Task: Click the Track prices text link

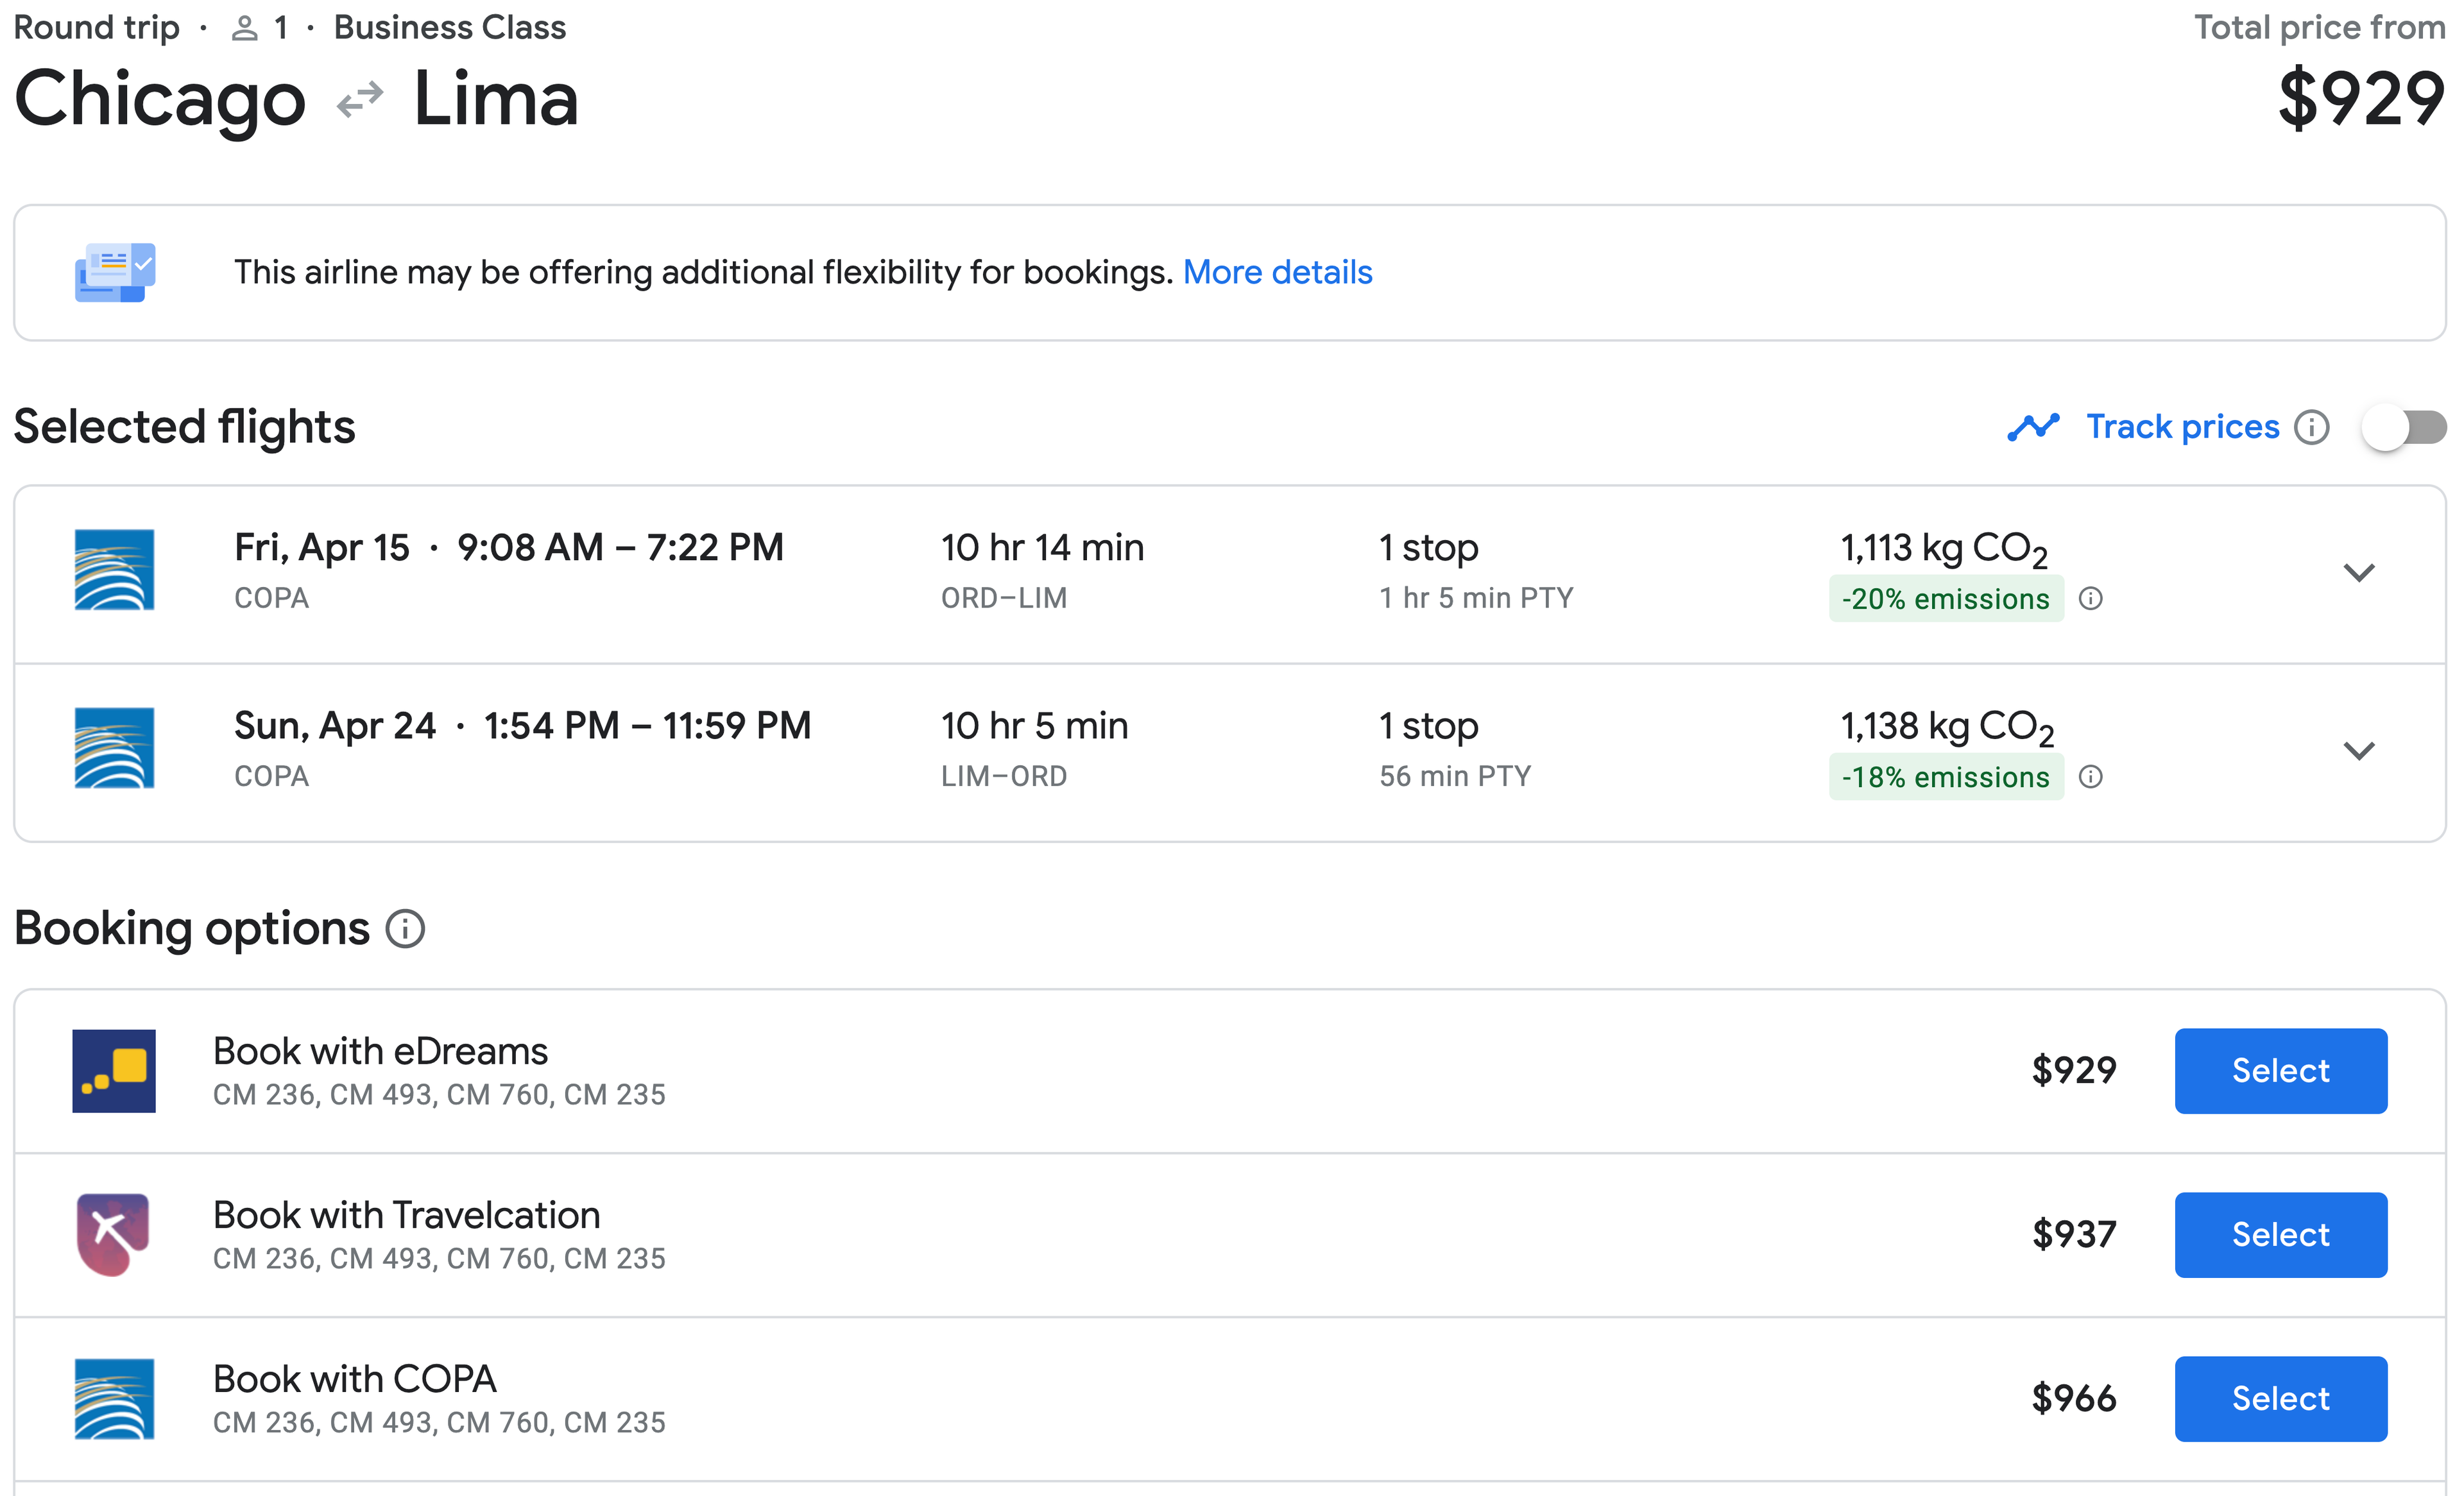Action: click(x=2182, y=428)
